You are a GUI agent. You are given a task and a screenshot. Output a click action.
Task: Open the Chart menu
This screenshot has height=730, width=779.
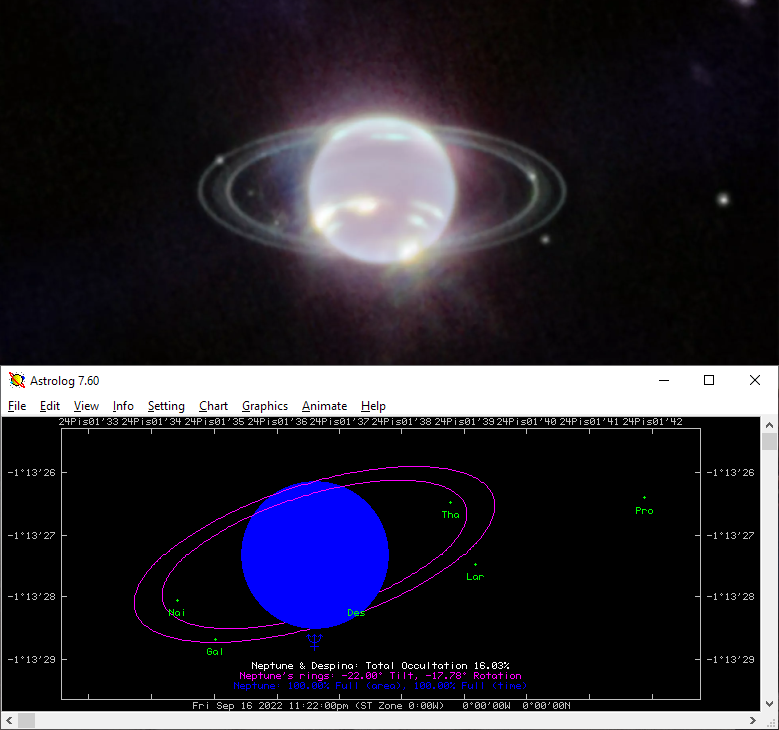(213, 406)
